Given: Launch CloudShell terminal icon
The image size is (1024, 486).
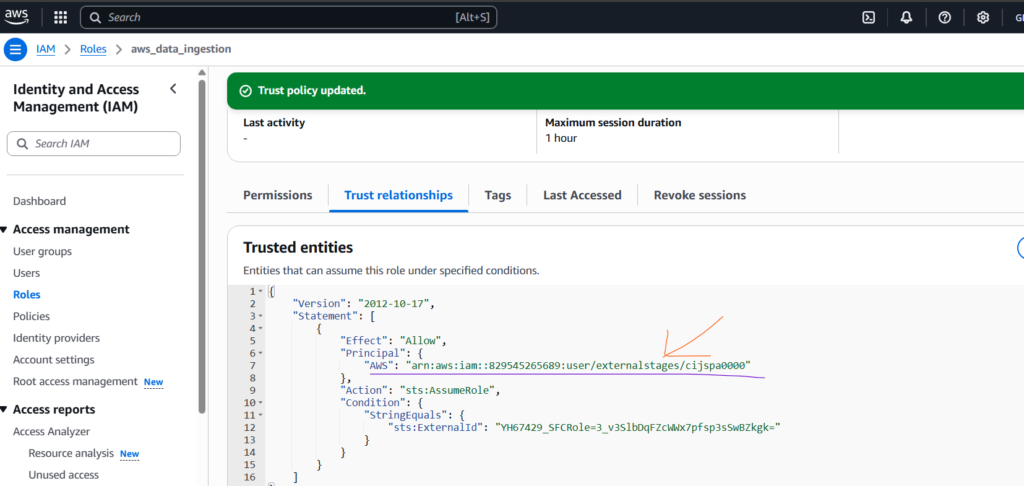Looking at the screenshot, I should pyautogui.click(x=869, y=18).
